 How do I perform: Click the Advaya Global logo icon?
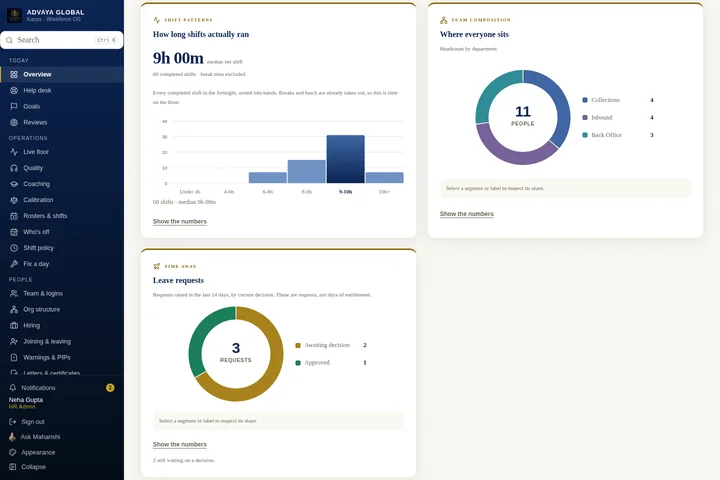[x=14, y=15]
